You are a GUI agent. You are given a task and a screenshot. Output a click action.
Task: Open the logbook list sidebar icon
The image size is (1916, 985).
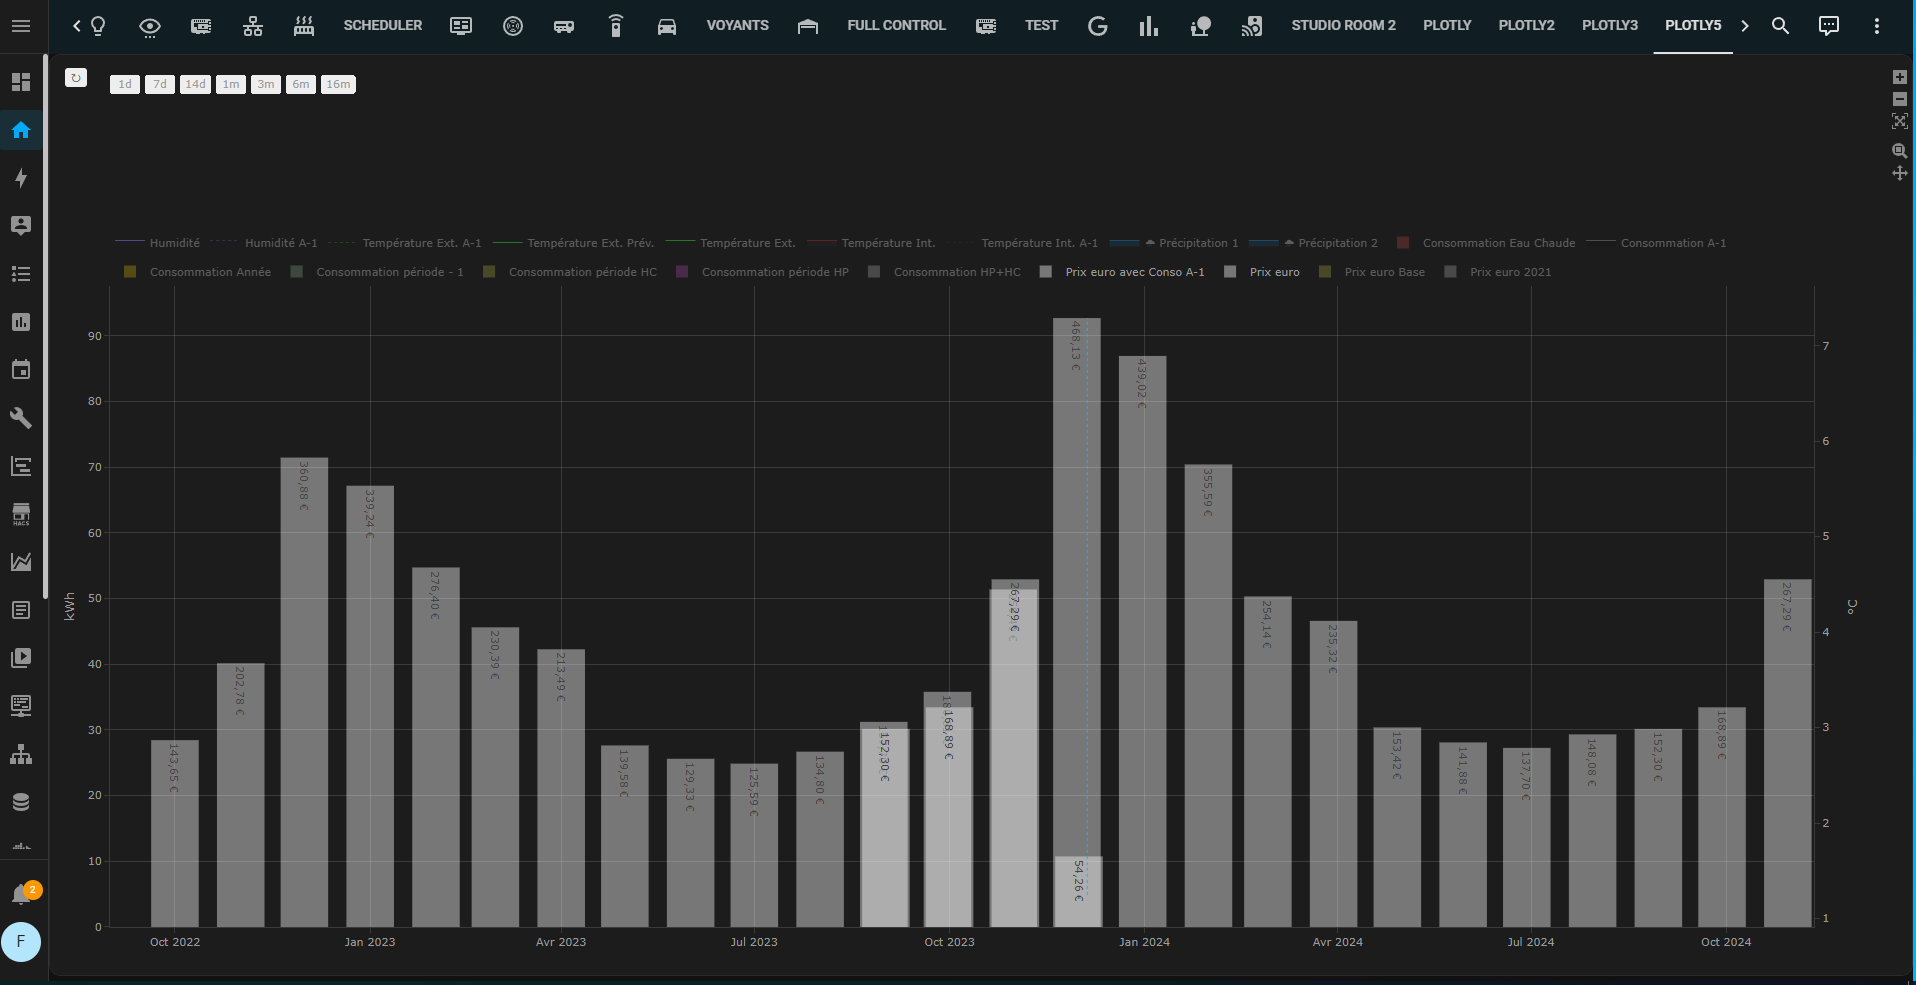[x=21, y=274]
